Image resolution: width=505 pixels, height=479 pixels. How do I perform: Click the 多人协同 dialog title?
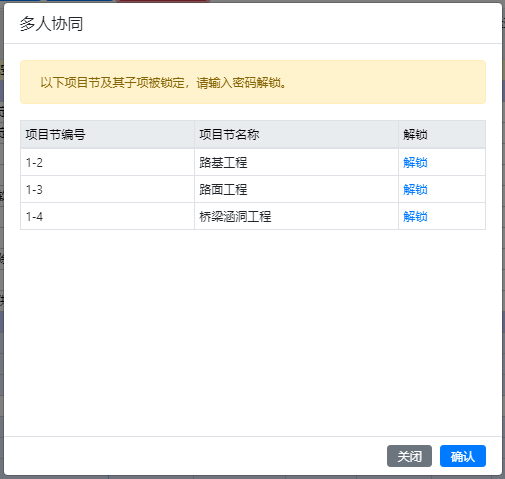[x=51, y=24]
